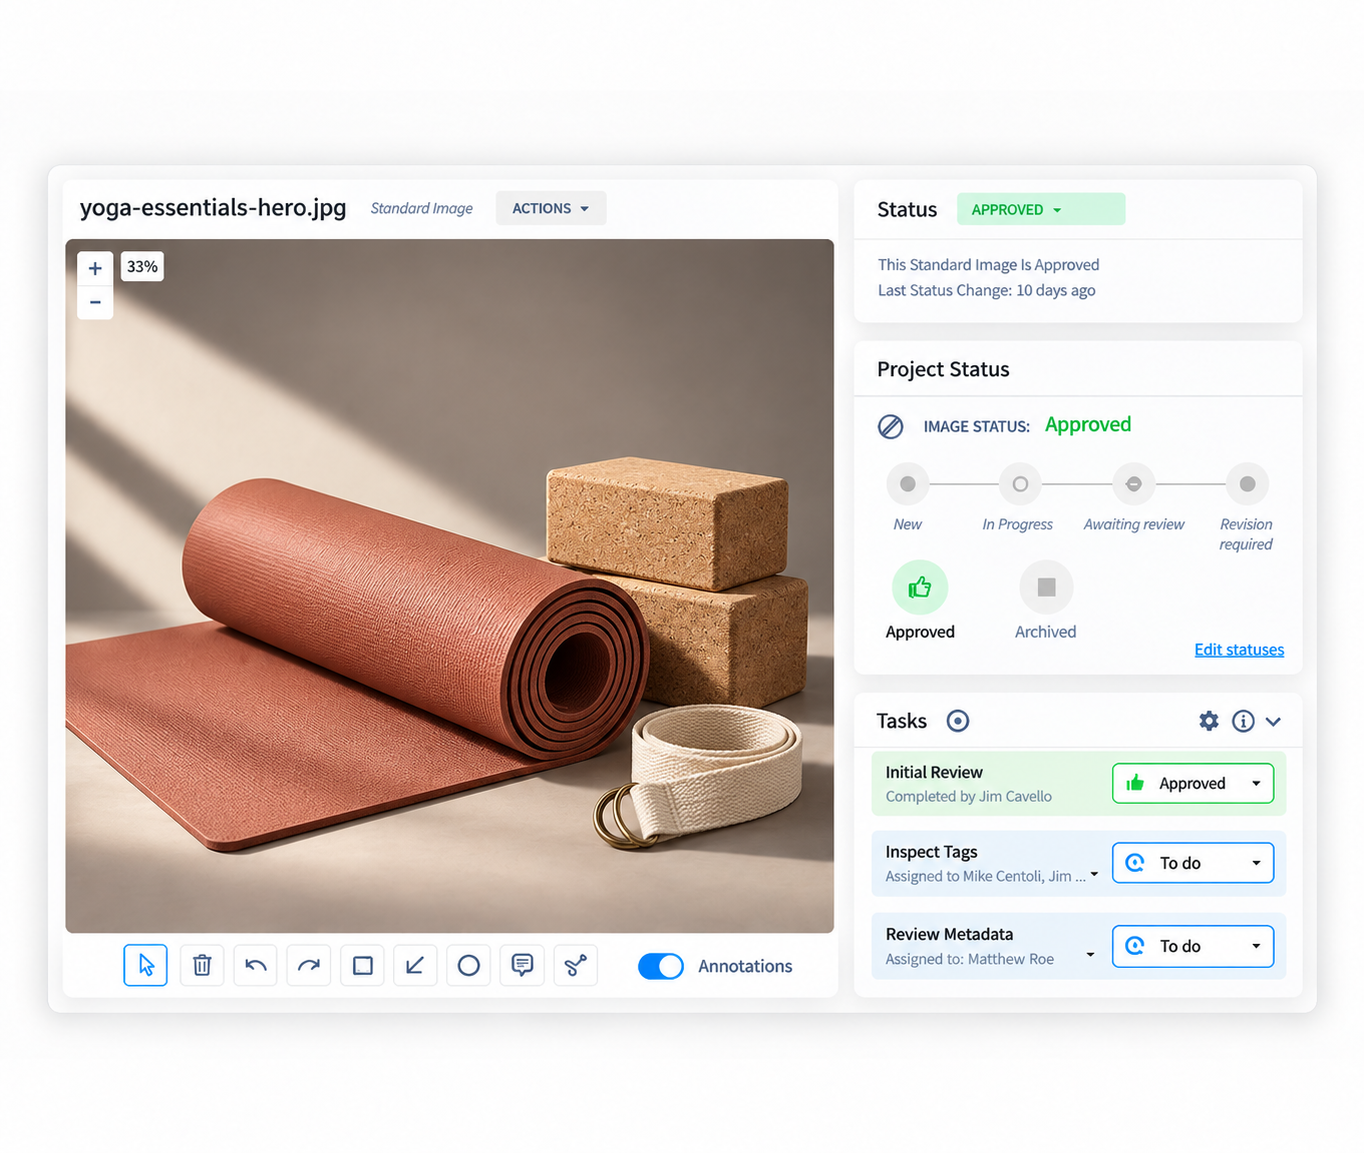Turn off the Annotations switch

[661, 966]
